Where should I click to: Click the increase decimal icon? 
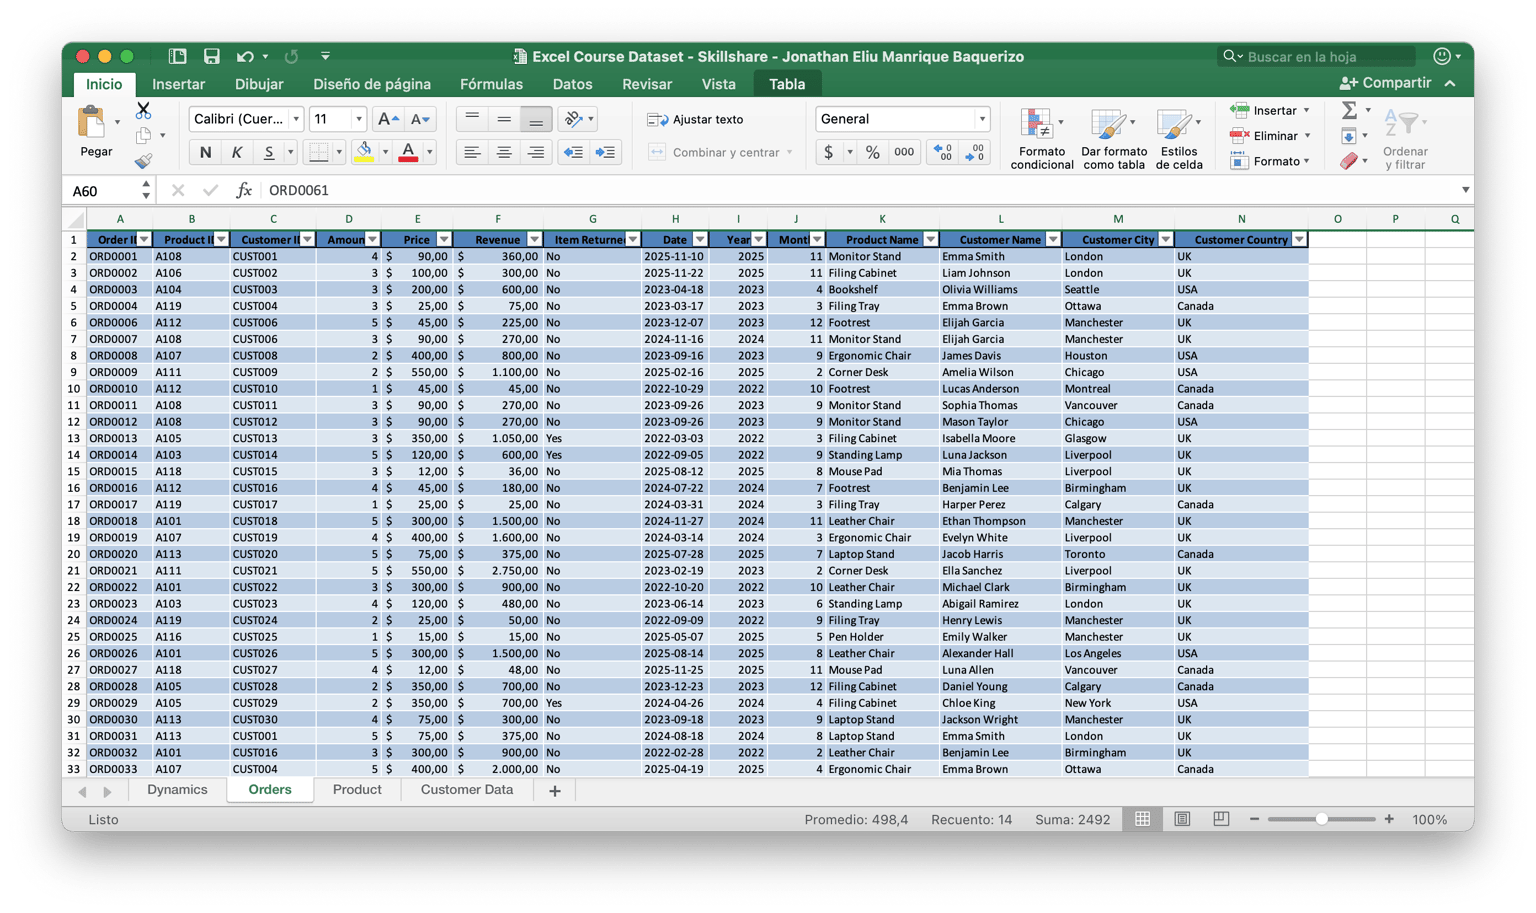tap(942, 152)
